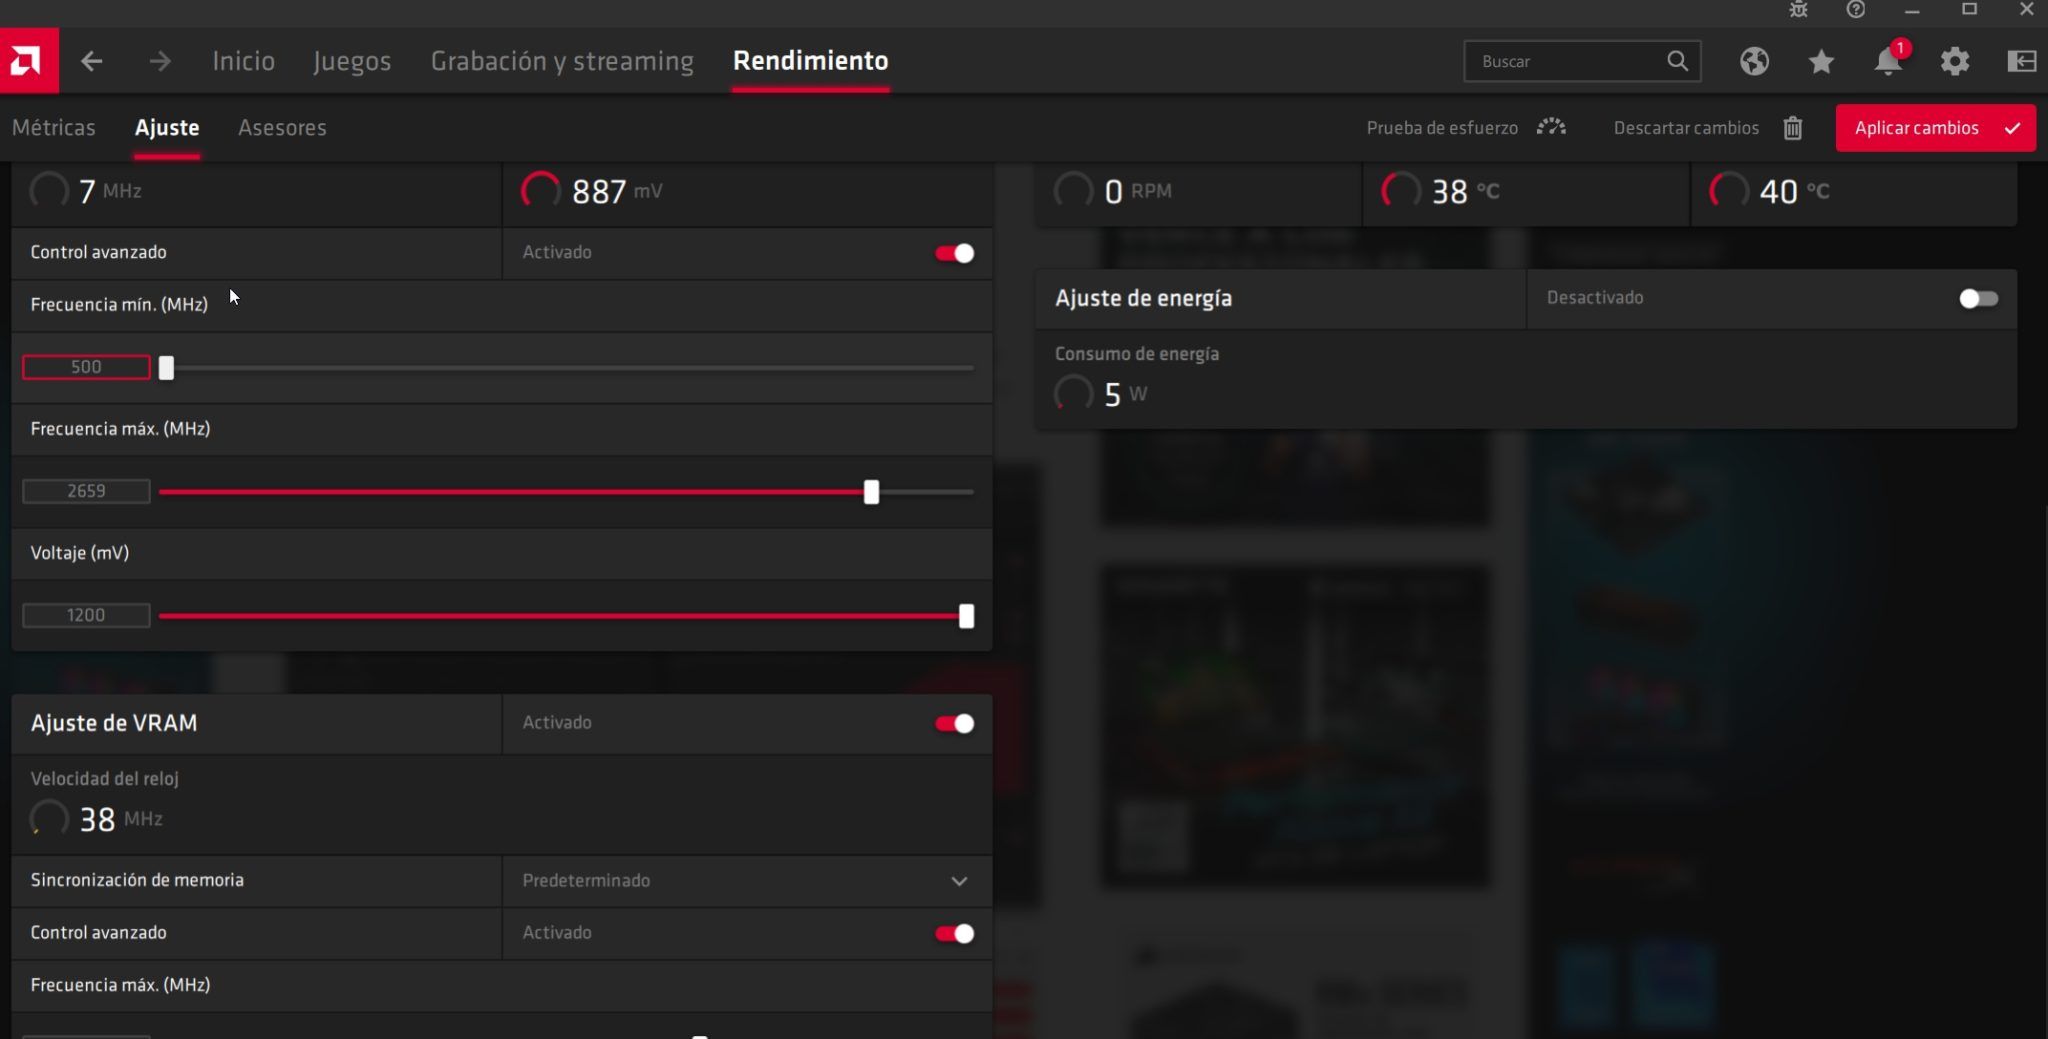Turn off GPU Control avanzado toggle

pyautogui.click(x=954, y=253)
